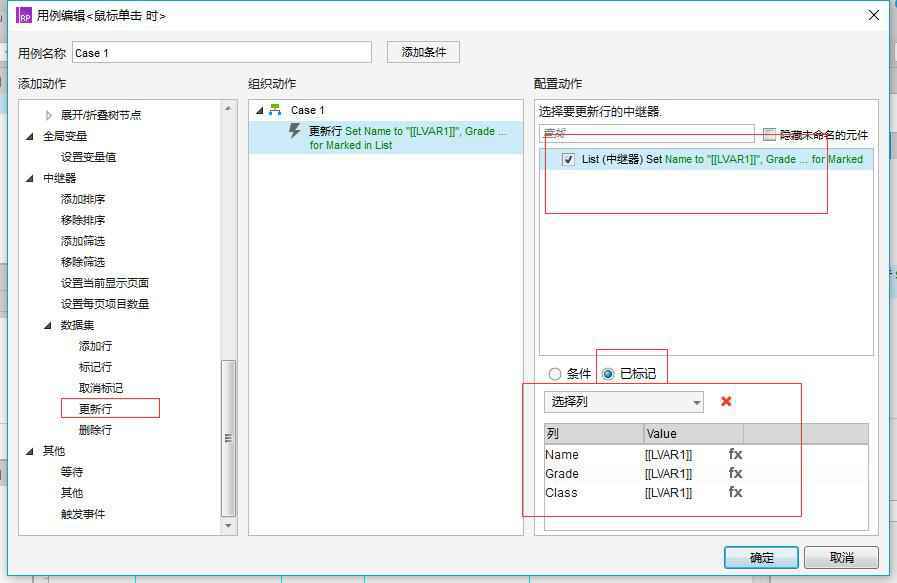Collapse the 其他 group
Image resolution: width=897 pixels, height=583 pixels.
coord(30,451)
